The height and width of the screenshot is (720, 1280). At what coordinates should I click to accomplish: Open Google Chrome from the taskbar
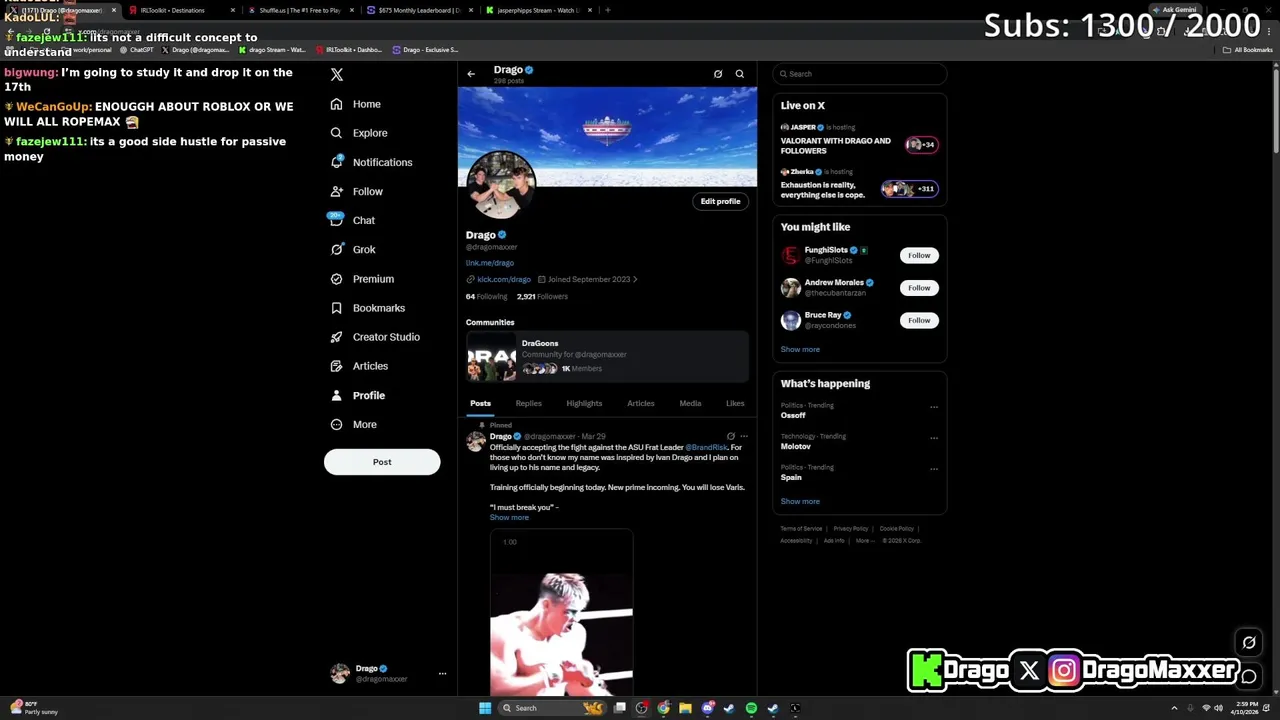pos(663,708)
